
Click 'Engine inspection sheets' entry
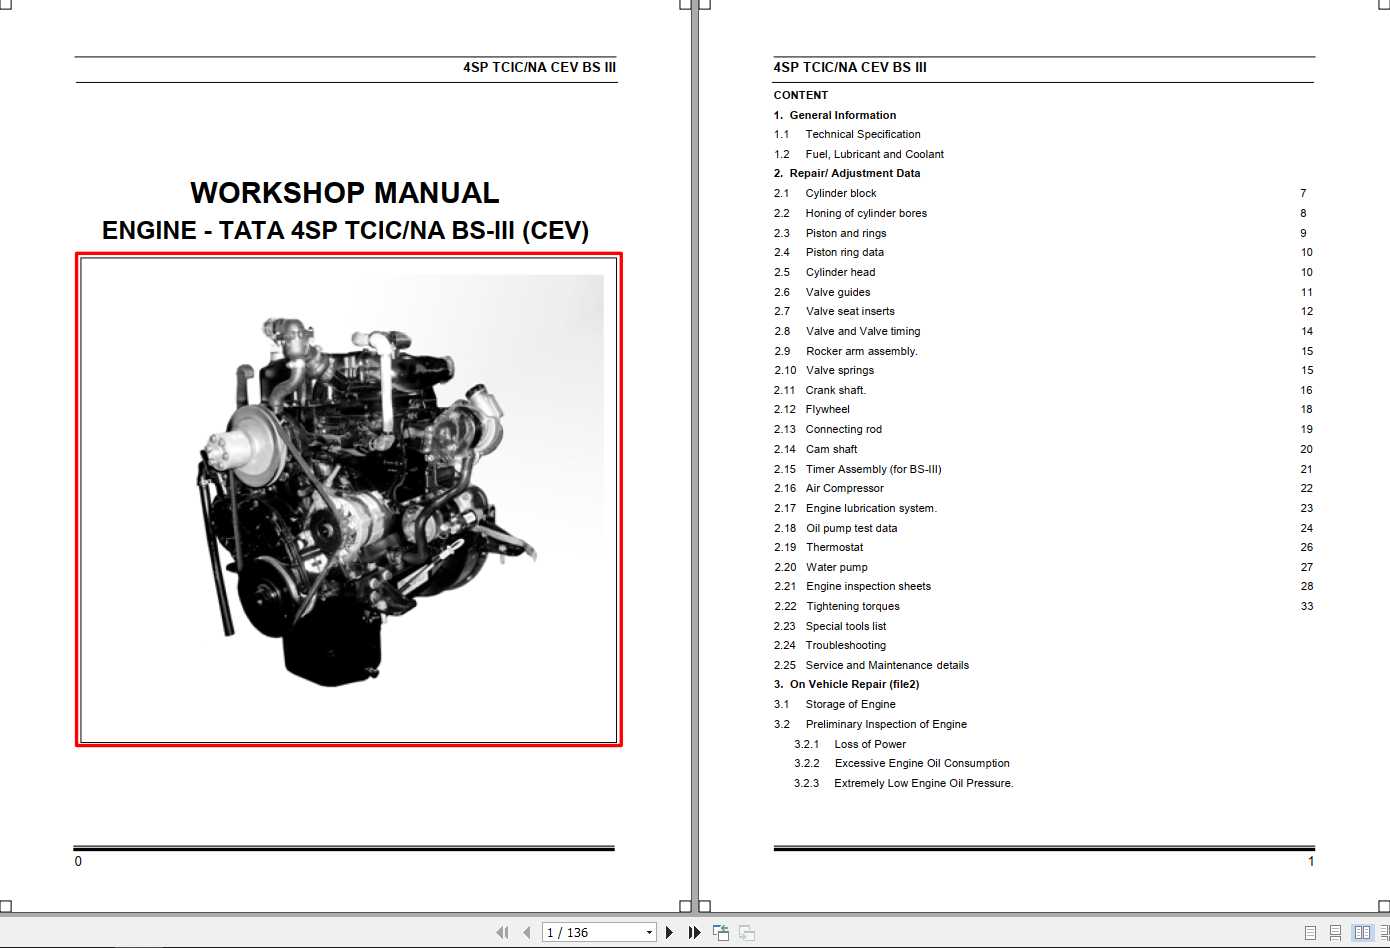coord(869,586)
